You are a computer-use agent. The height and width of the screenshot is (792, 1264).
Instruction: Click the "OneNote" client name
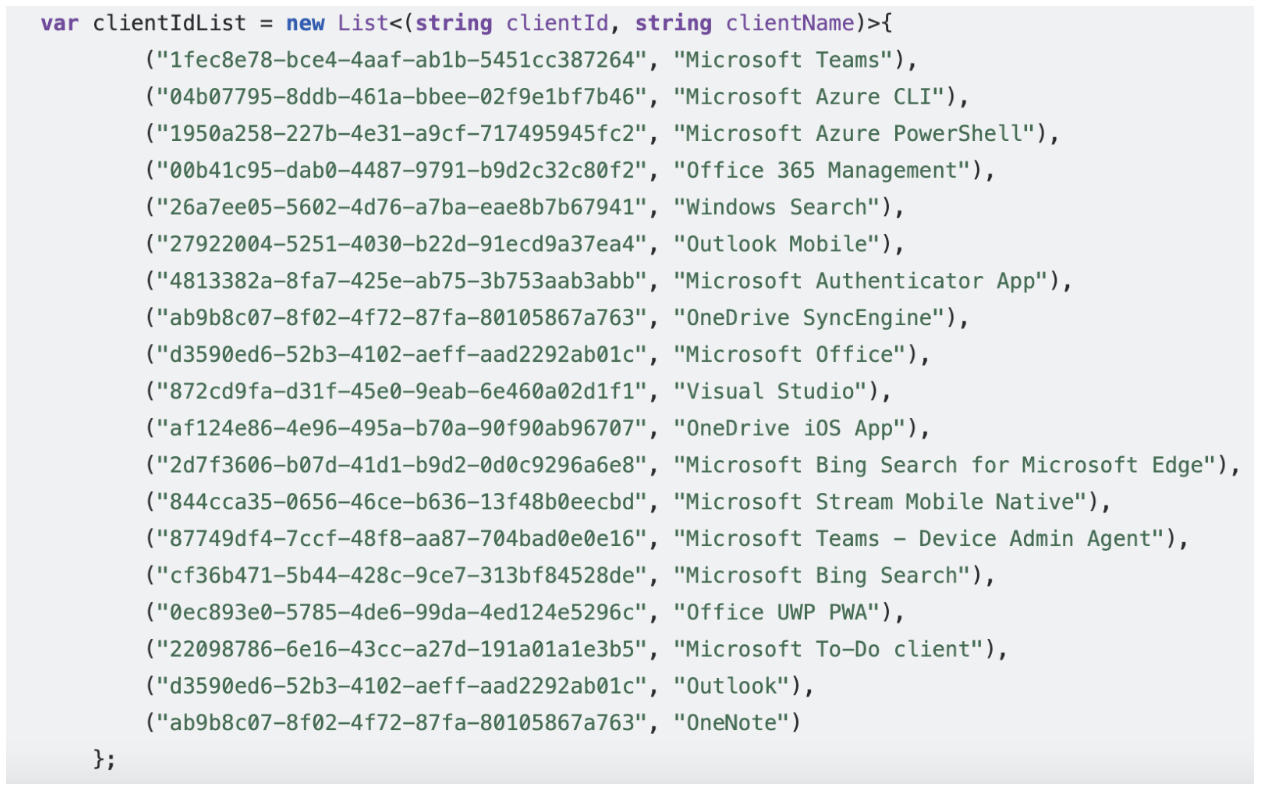point(731,722)
